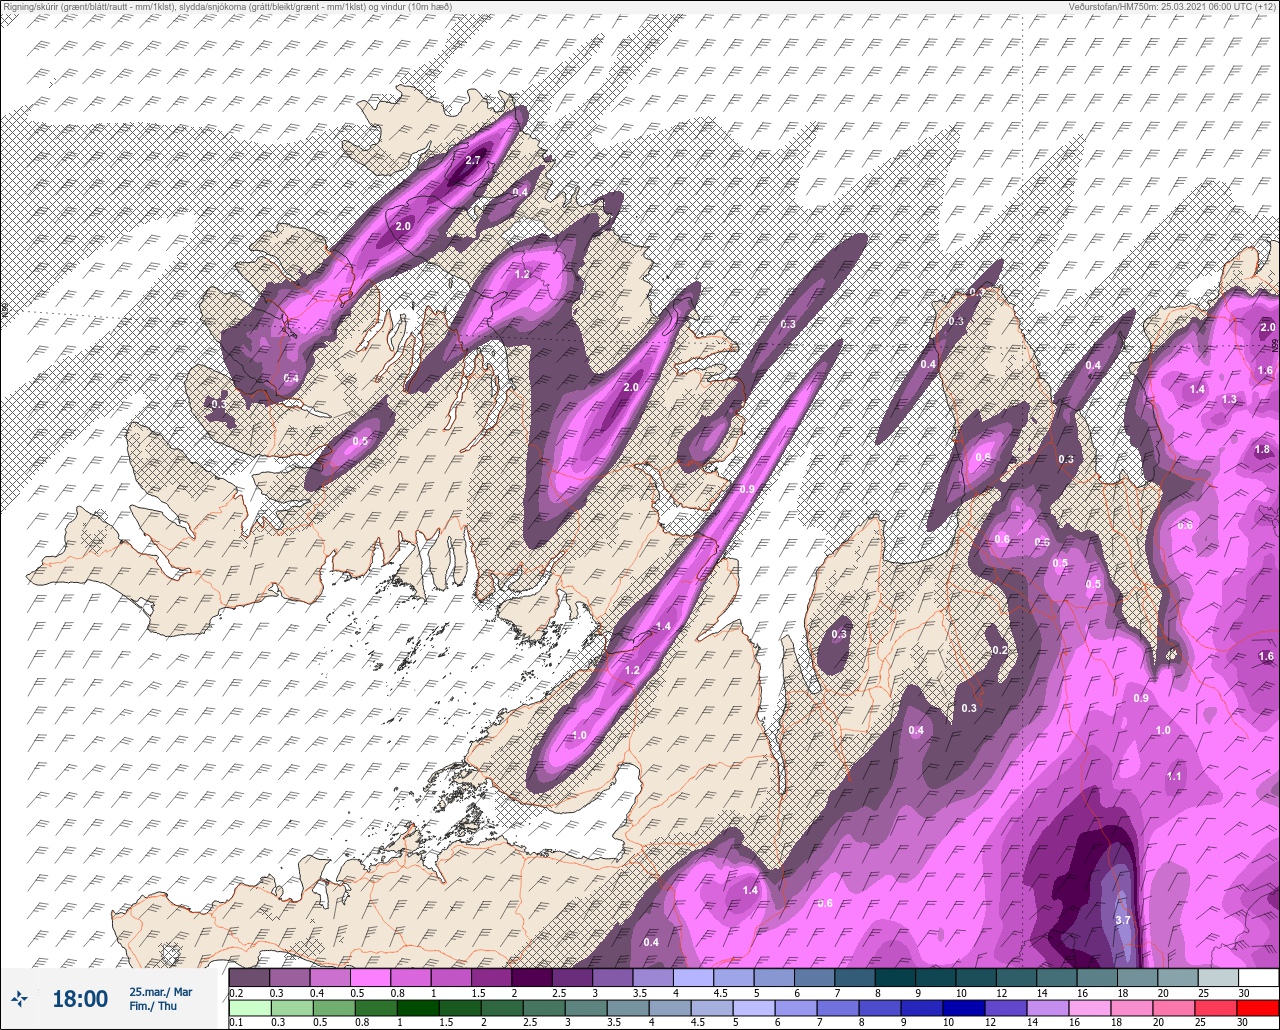Viewport: 1280px width, 1030px height.
Task: Select upper legend swatch between 2 and 2.5
Action: tap(532, 977)
